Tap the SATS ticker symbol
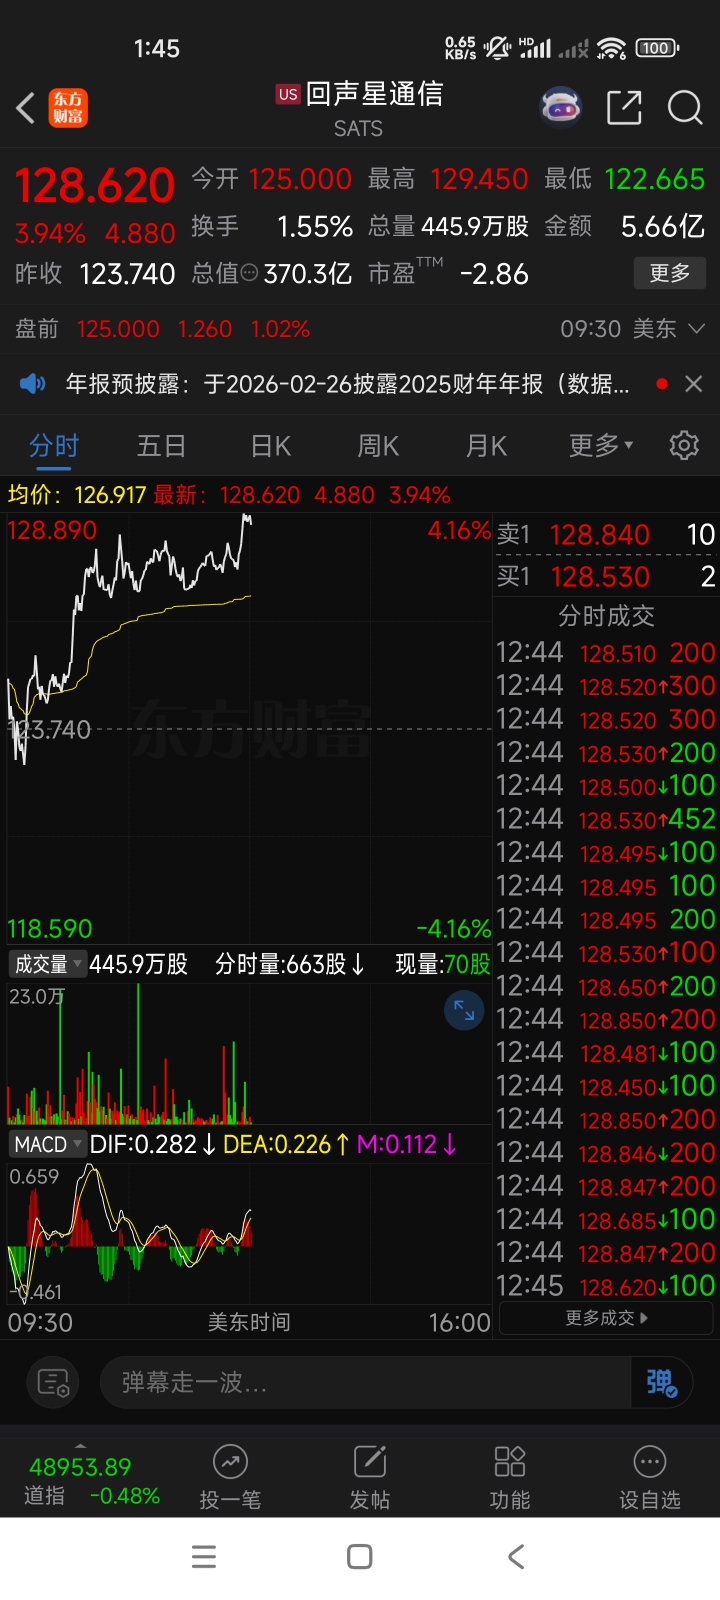 (358, 129)
